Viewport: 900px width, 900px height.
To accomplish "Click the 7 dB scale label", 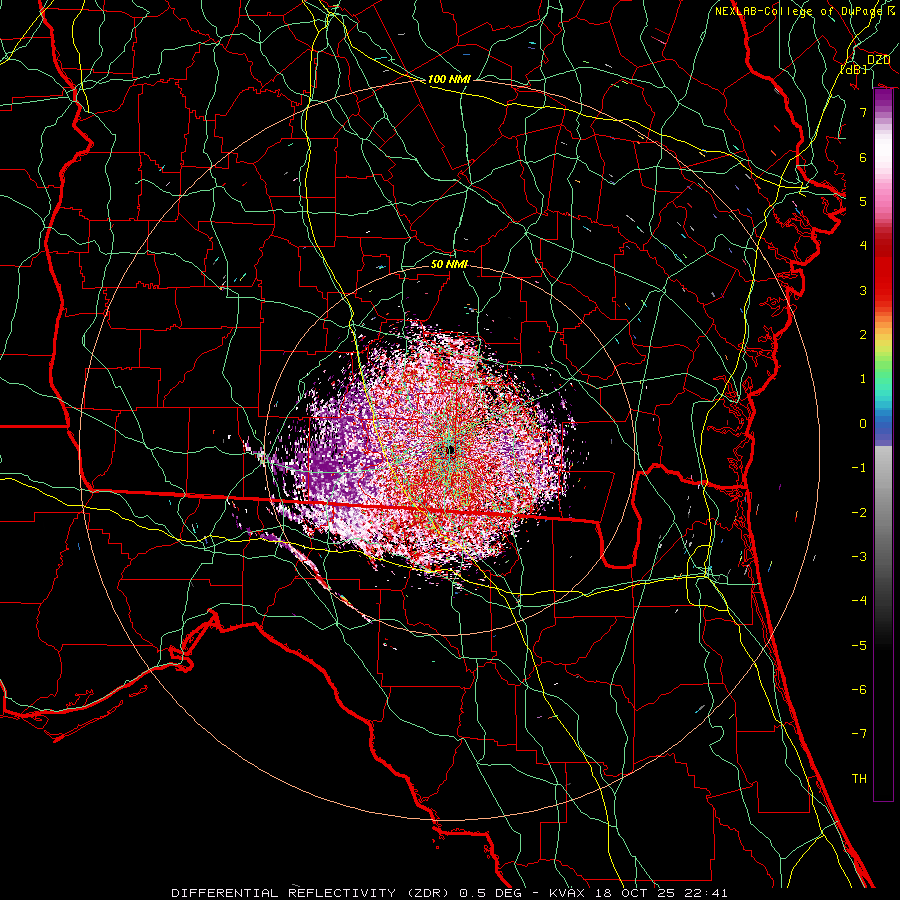I will tap(863, 112).
